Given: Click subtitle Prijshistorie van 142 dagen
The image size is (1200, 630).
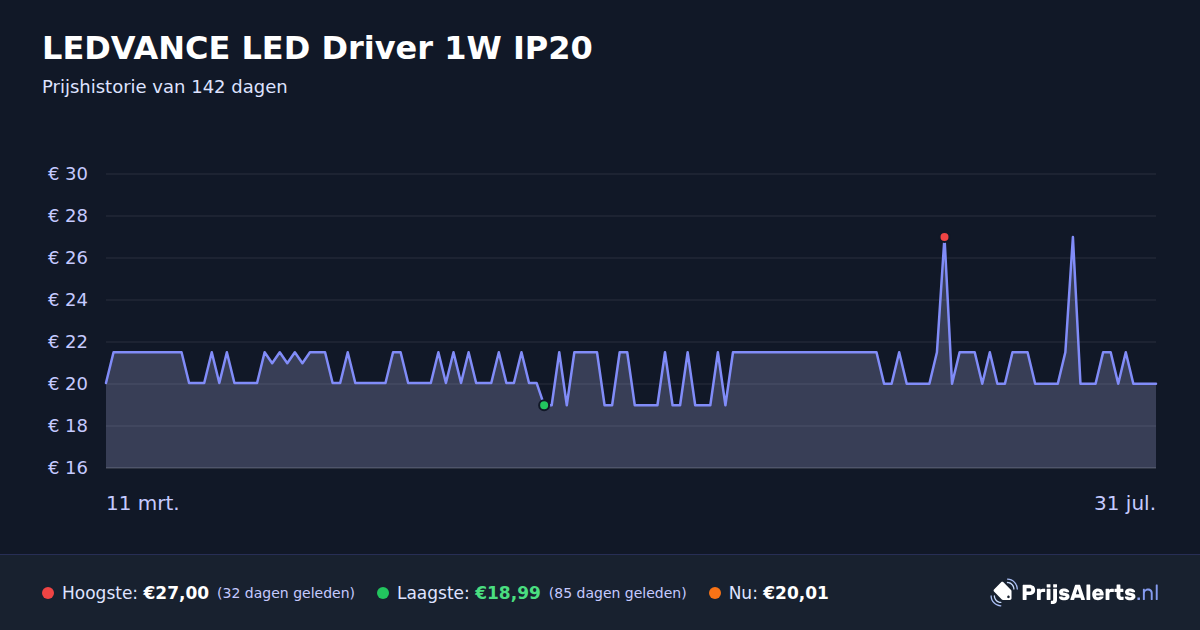Looking at the screenshot, I should 165,87.
